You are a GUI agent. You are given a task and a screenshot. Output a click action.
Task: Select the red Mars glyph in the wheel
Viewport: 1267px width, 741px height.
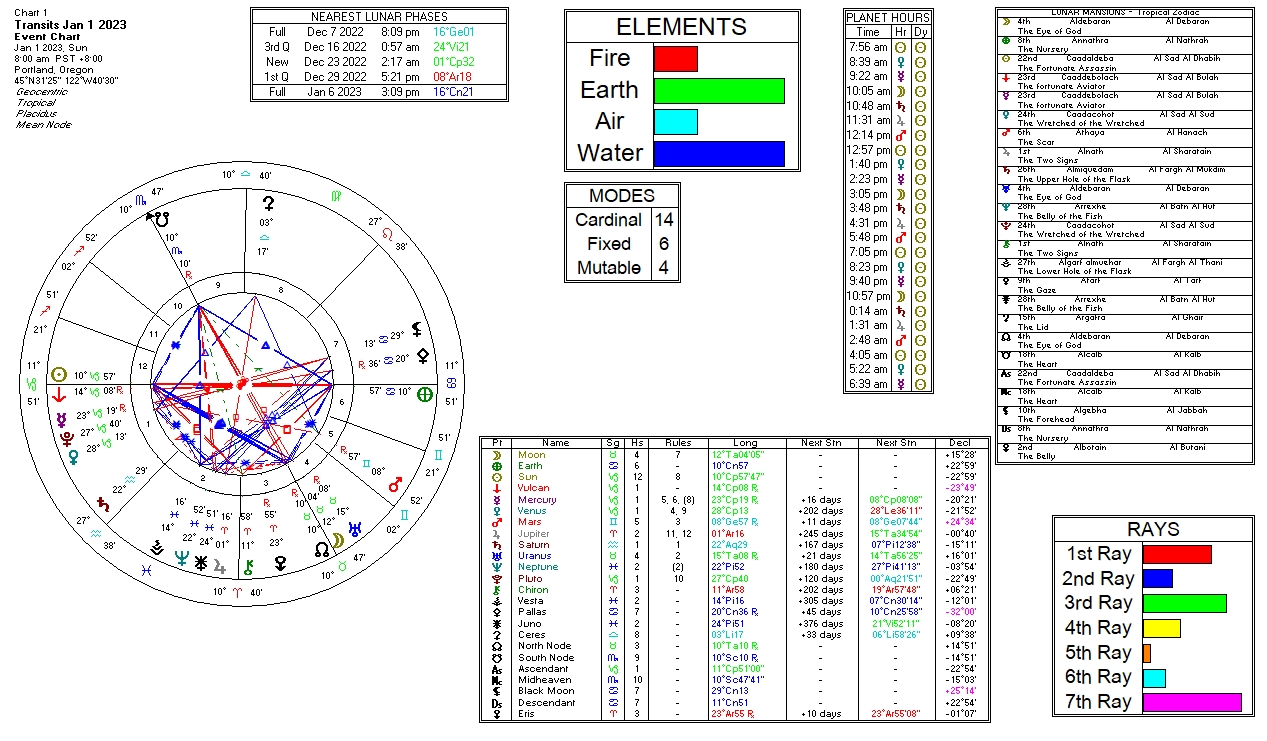coord(395,485)
